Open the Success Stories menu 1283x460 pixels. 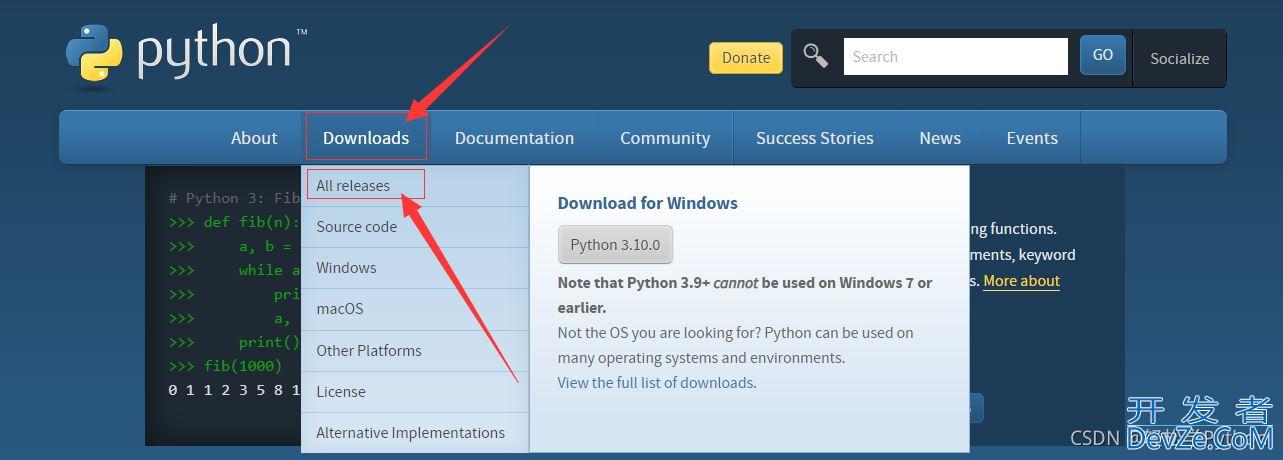click(815, 138)
